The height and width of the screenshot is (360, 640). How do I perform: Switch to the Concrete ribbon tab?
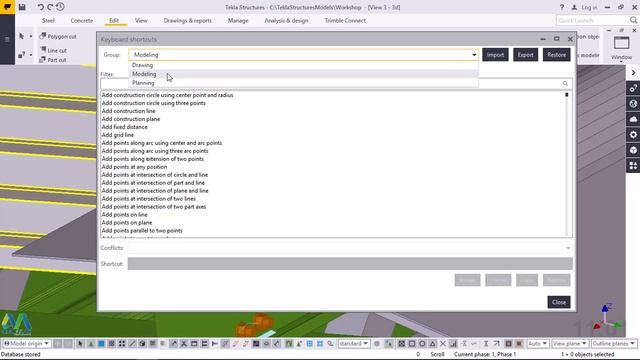pos(82,20)
